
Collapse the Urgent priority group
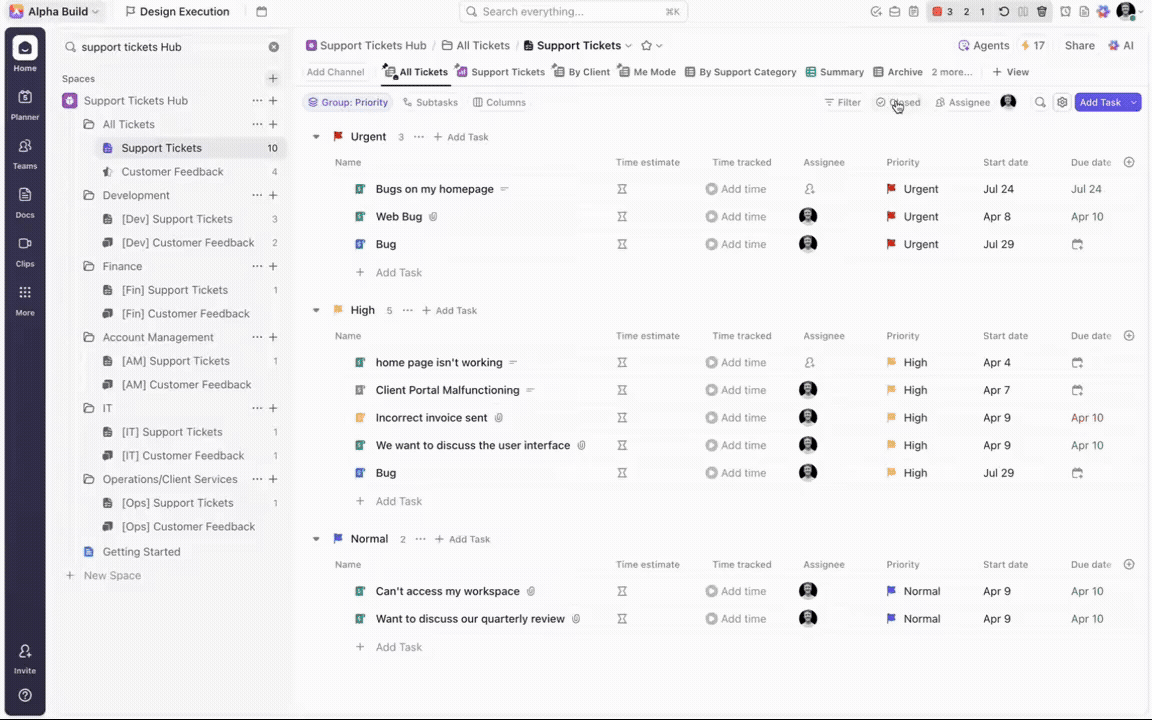[x=316, y=137]
